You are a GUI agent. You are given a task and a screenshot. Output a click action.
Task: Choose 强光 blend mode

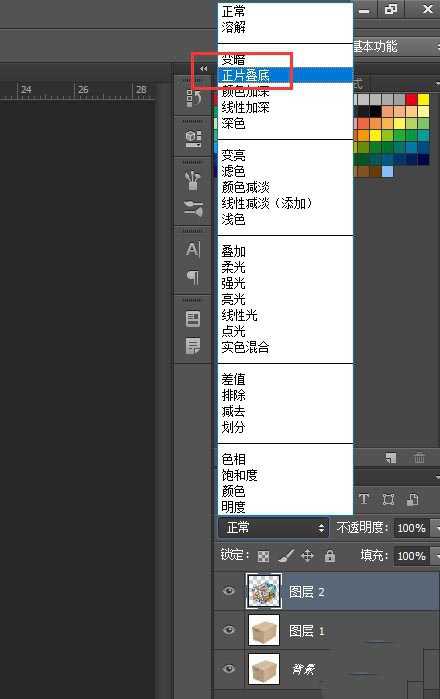[285, 284]
